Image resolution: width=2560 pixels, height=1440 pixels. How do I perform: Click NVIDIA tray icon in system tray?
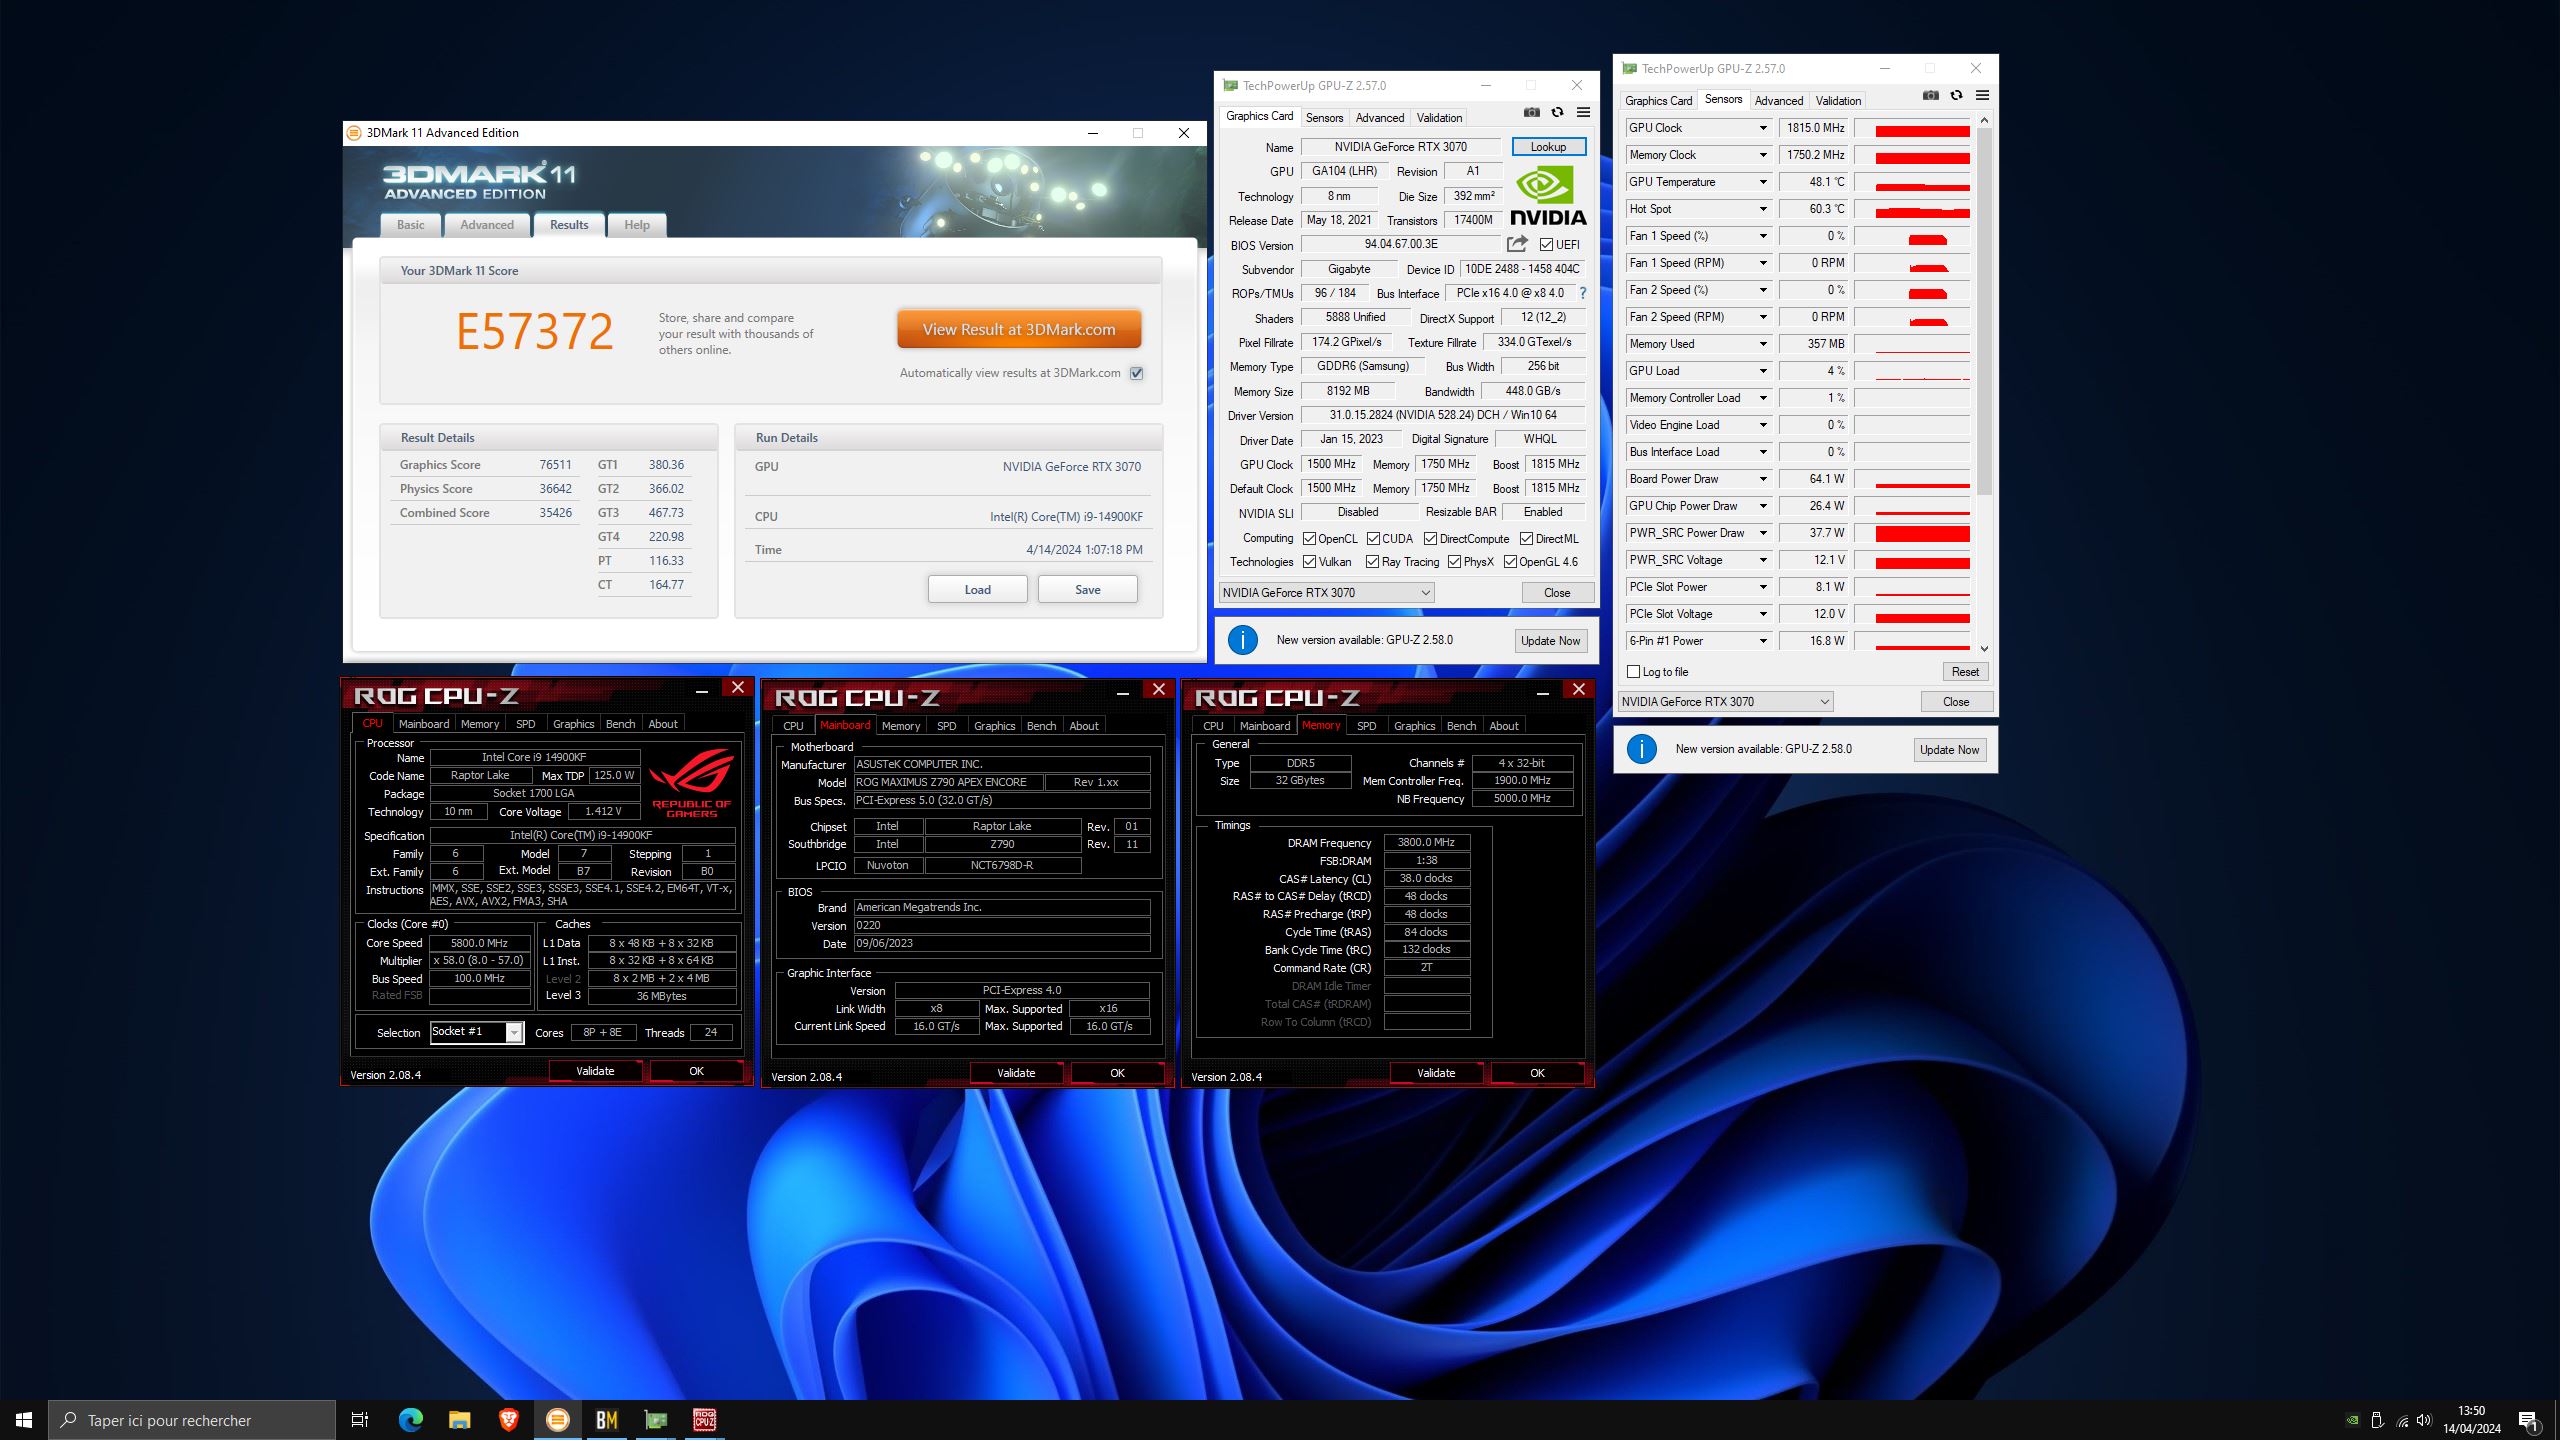[2353, 1420]
